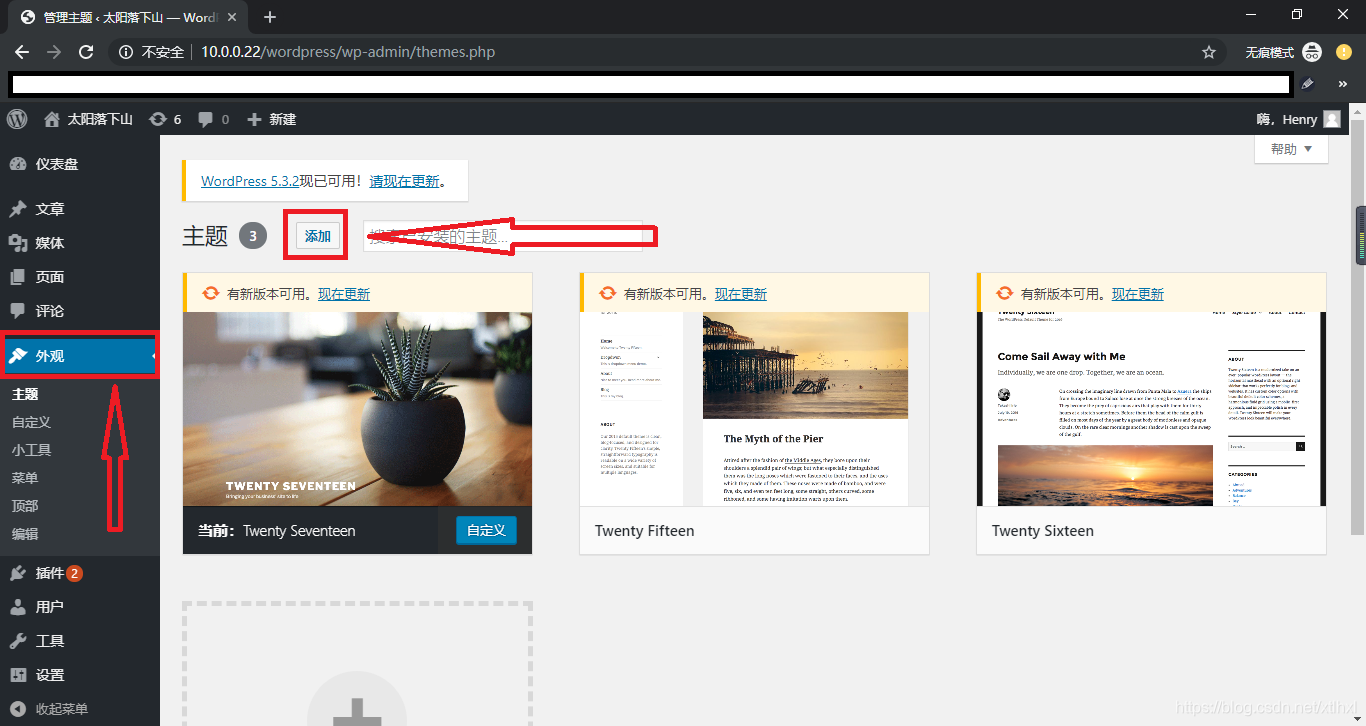Click '添加' add theme button
The width and height of the screenshot is (1366, 726).
[x=318, y=236]
